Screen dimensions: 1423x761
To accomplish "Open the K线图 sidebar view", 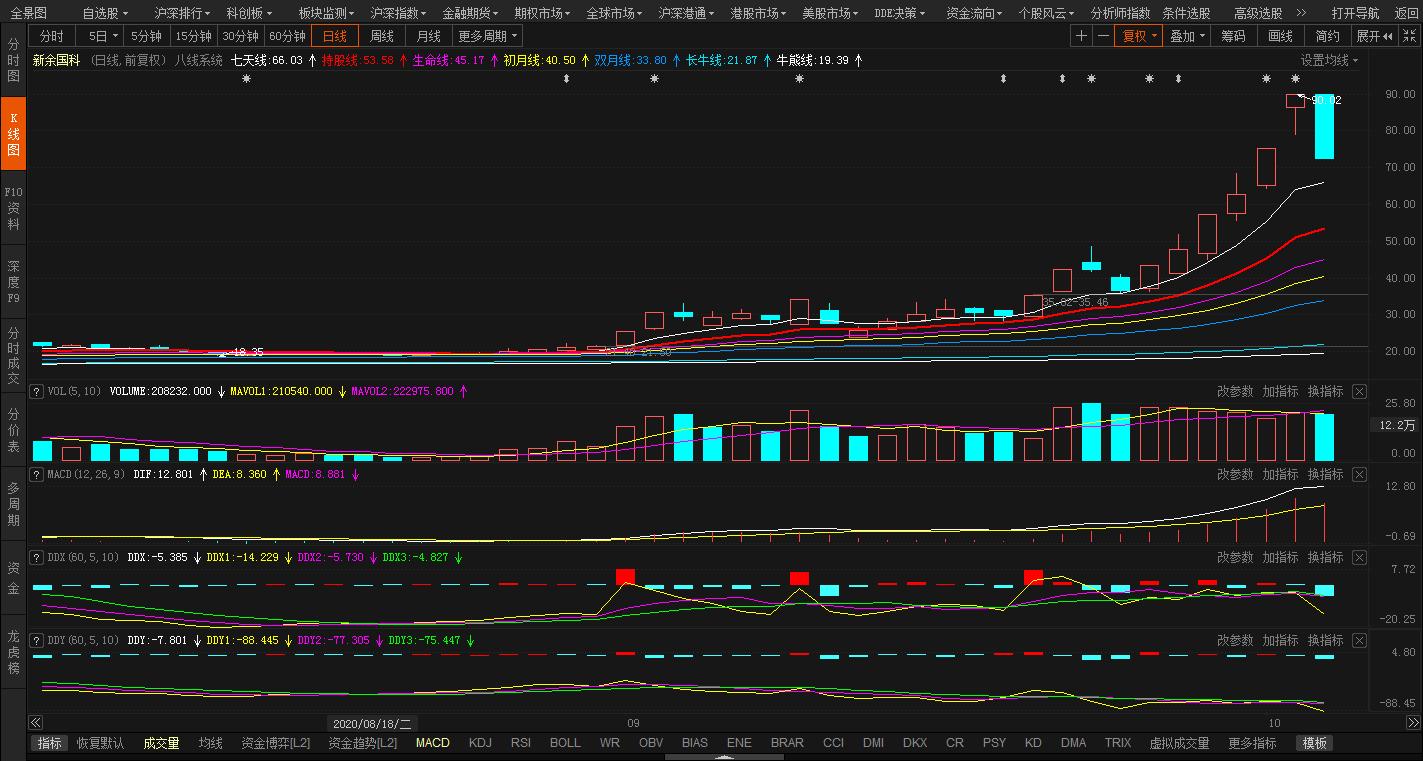I will coord(13,133).
